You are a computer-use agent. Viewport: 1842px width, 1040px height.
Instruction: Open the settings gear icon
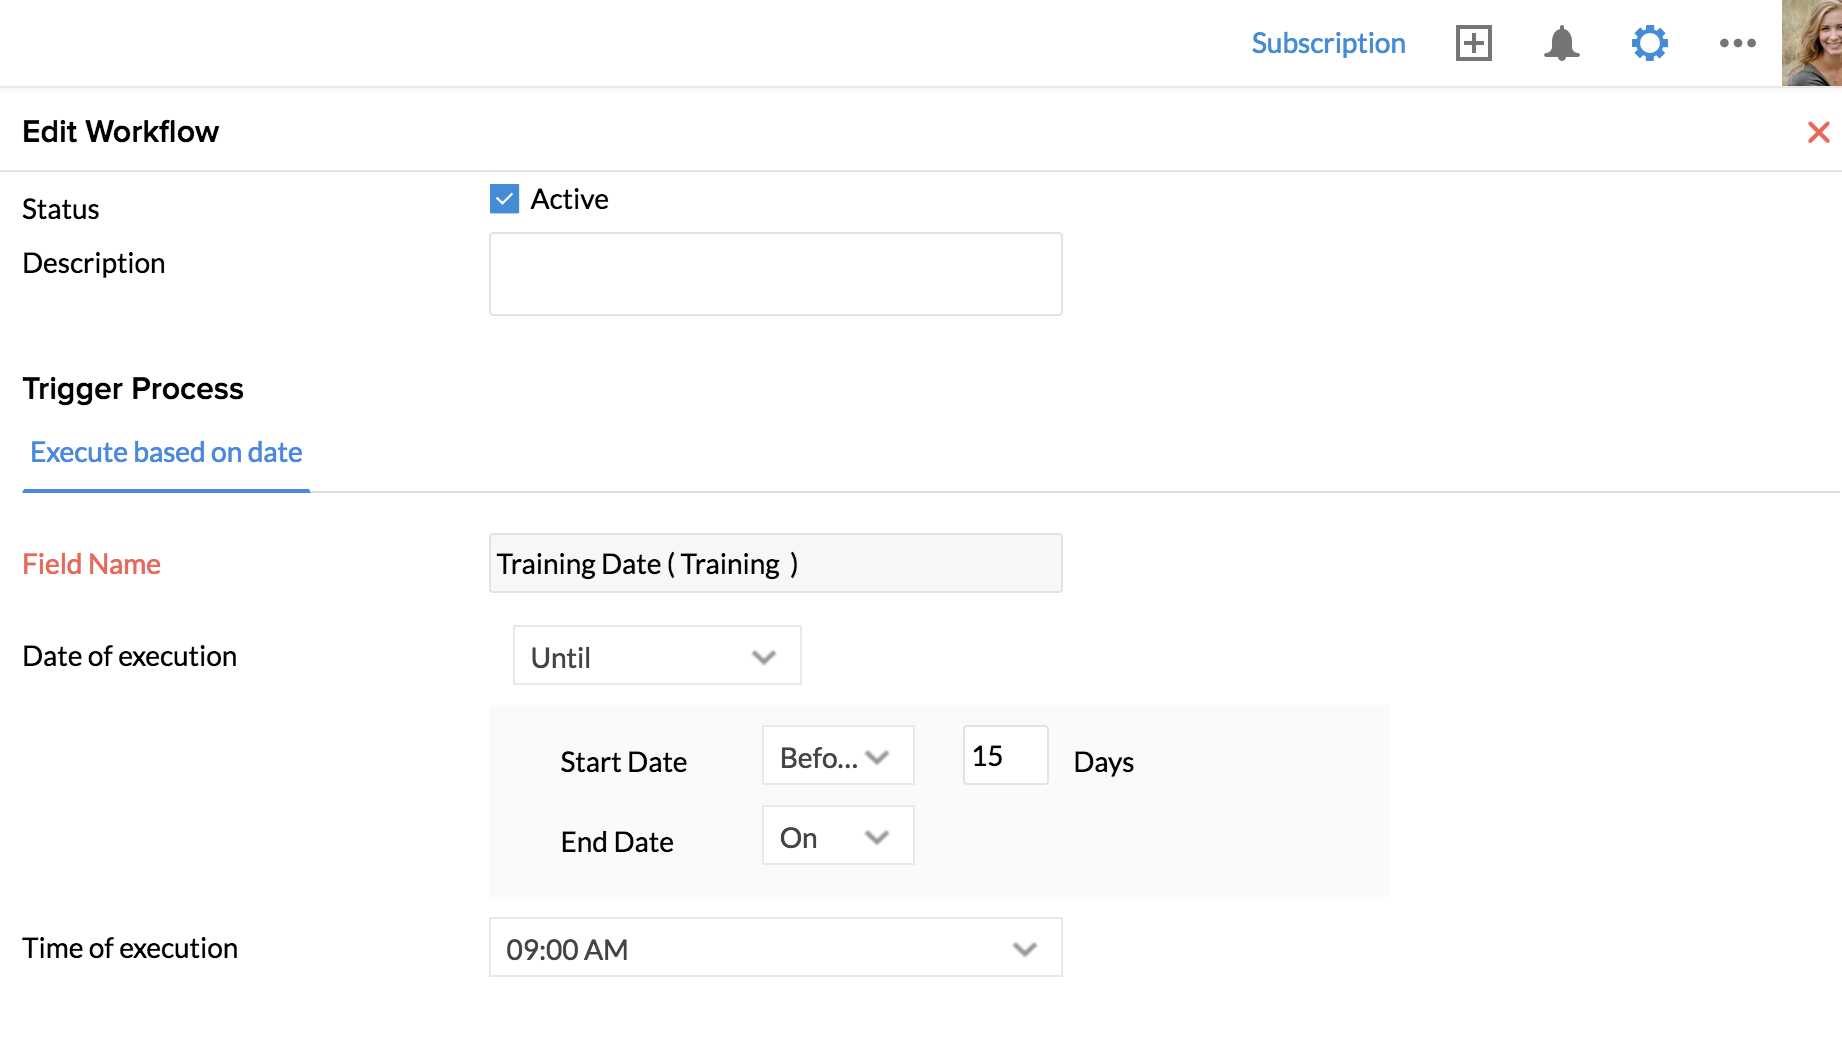pyautogui.click(x=1649, y=43)
